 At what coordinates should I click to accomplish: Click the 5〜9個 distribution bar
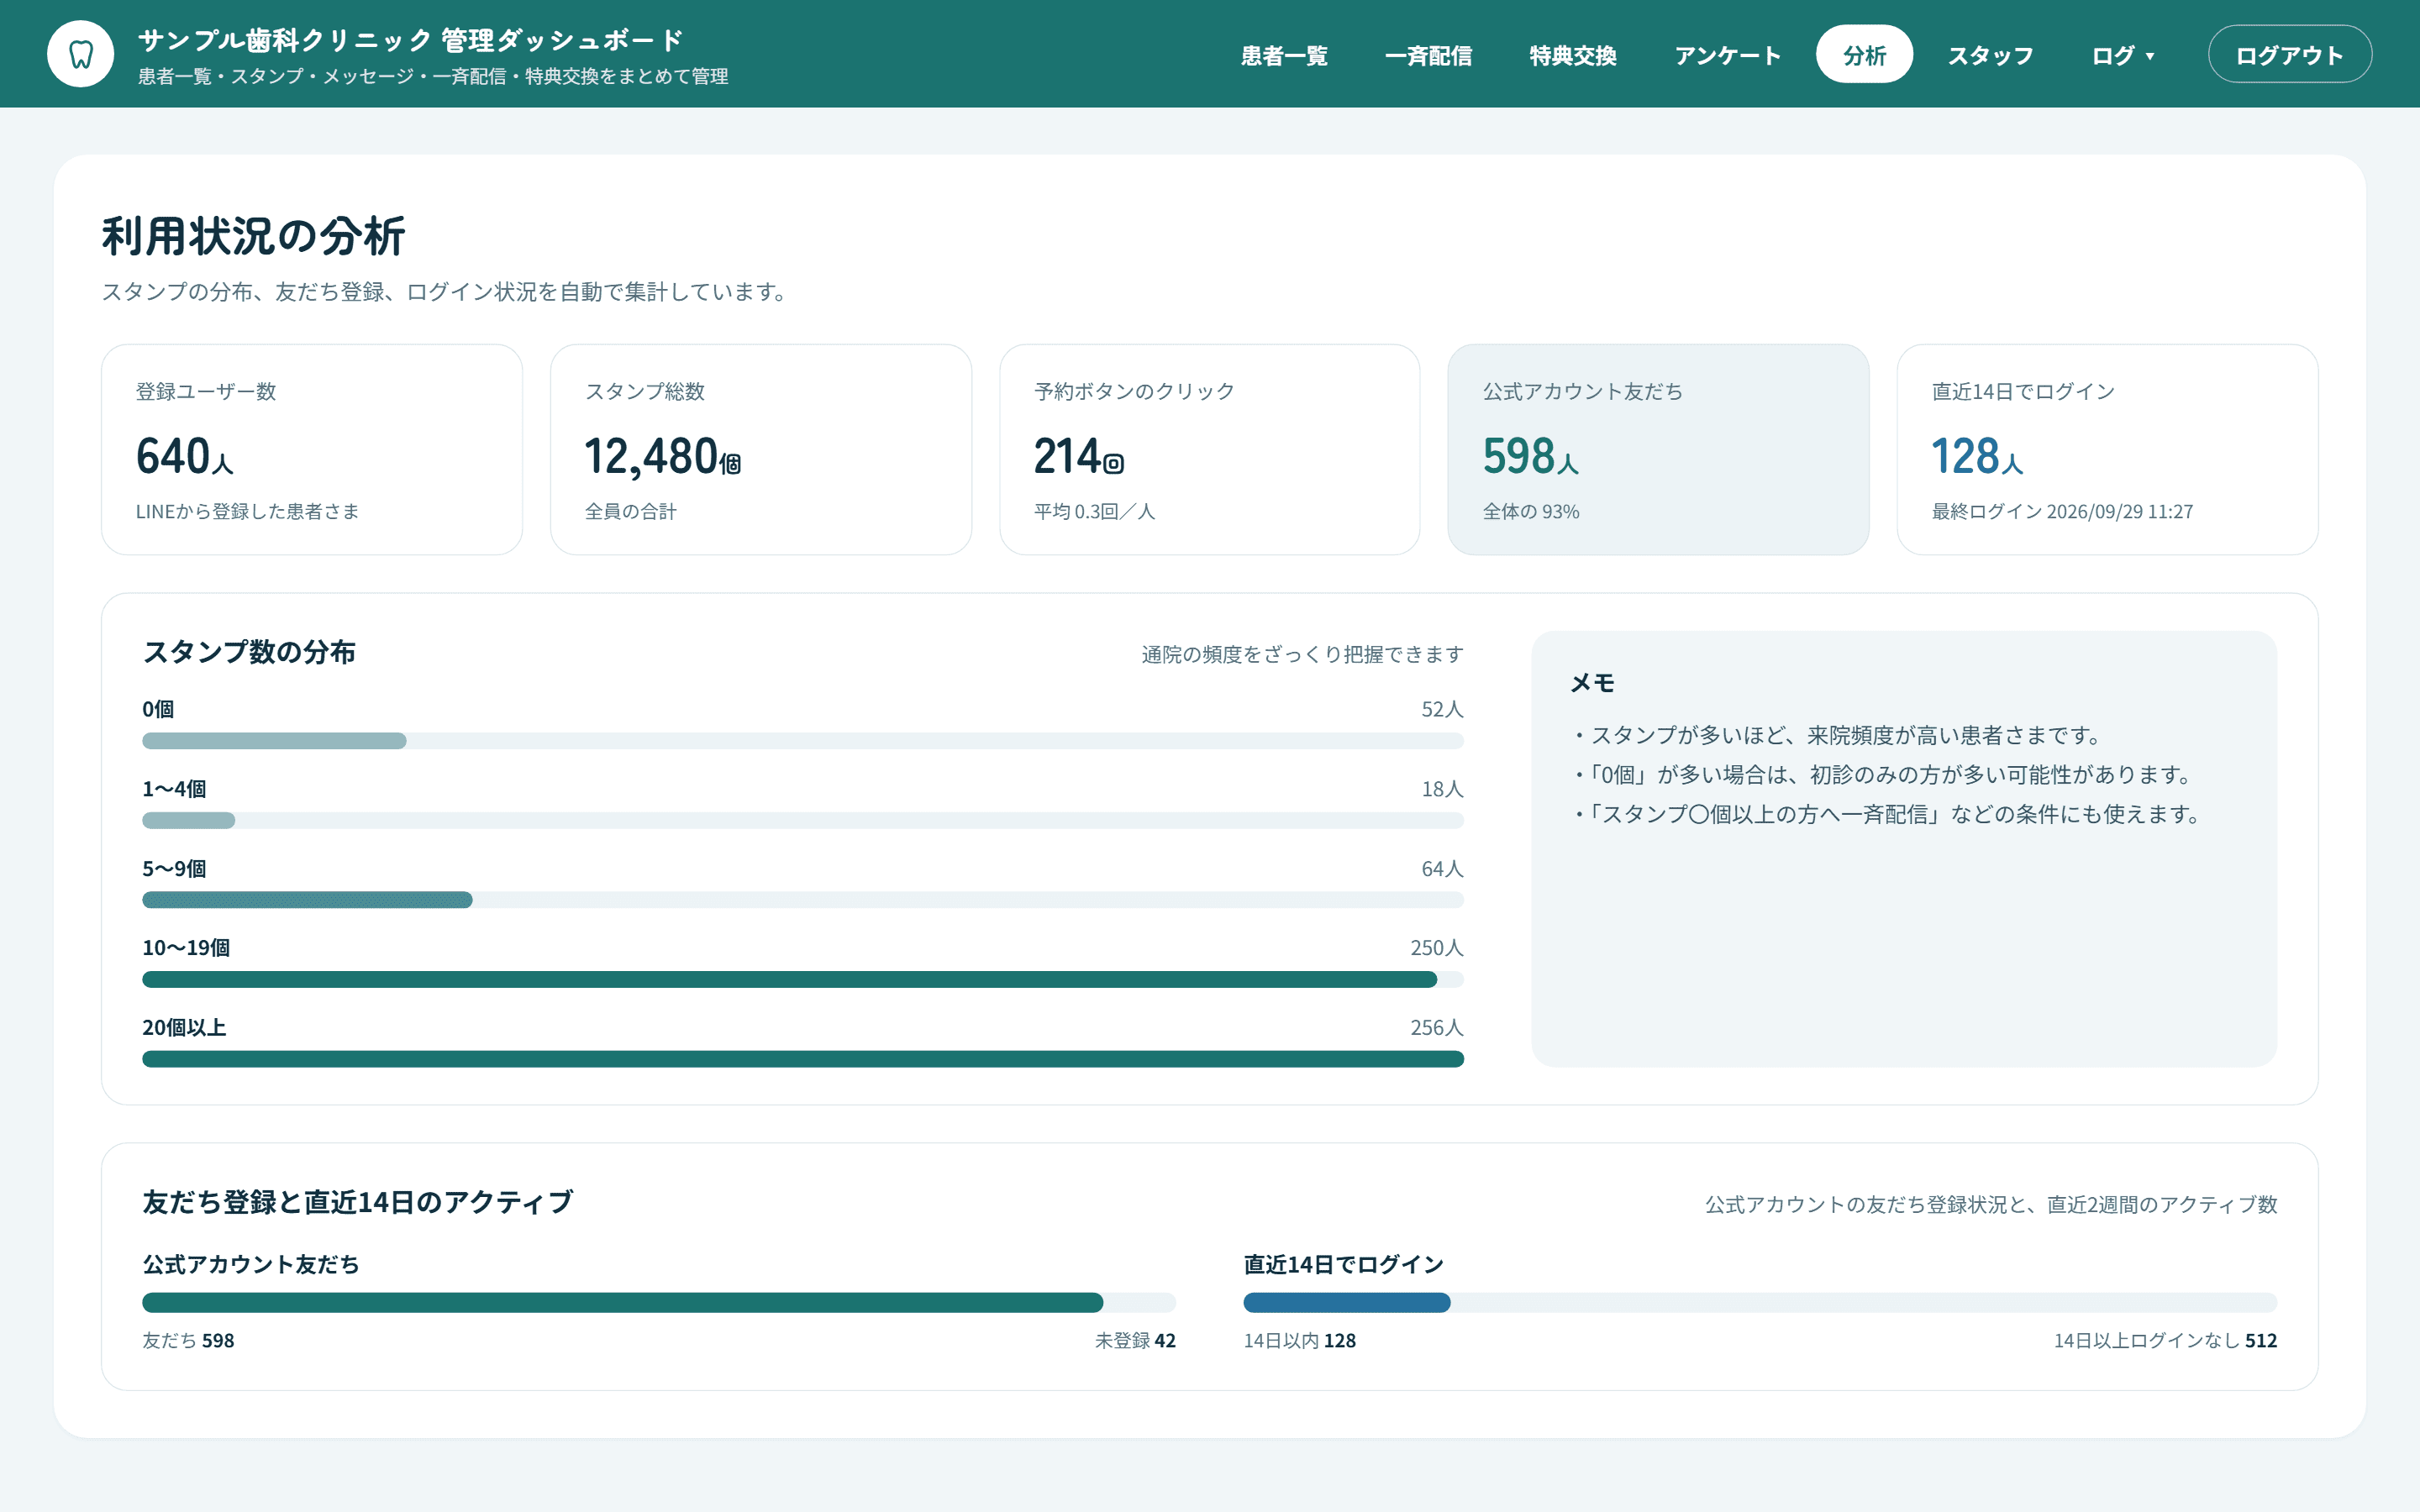(803, 900)
